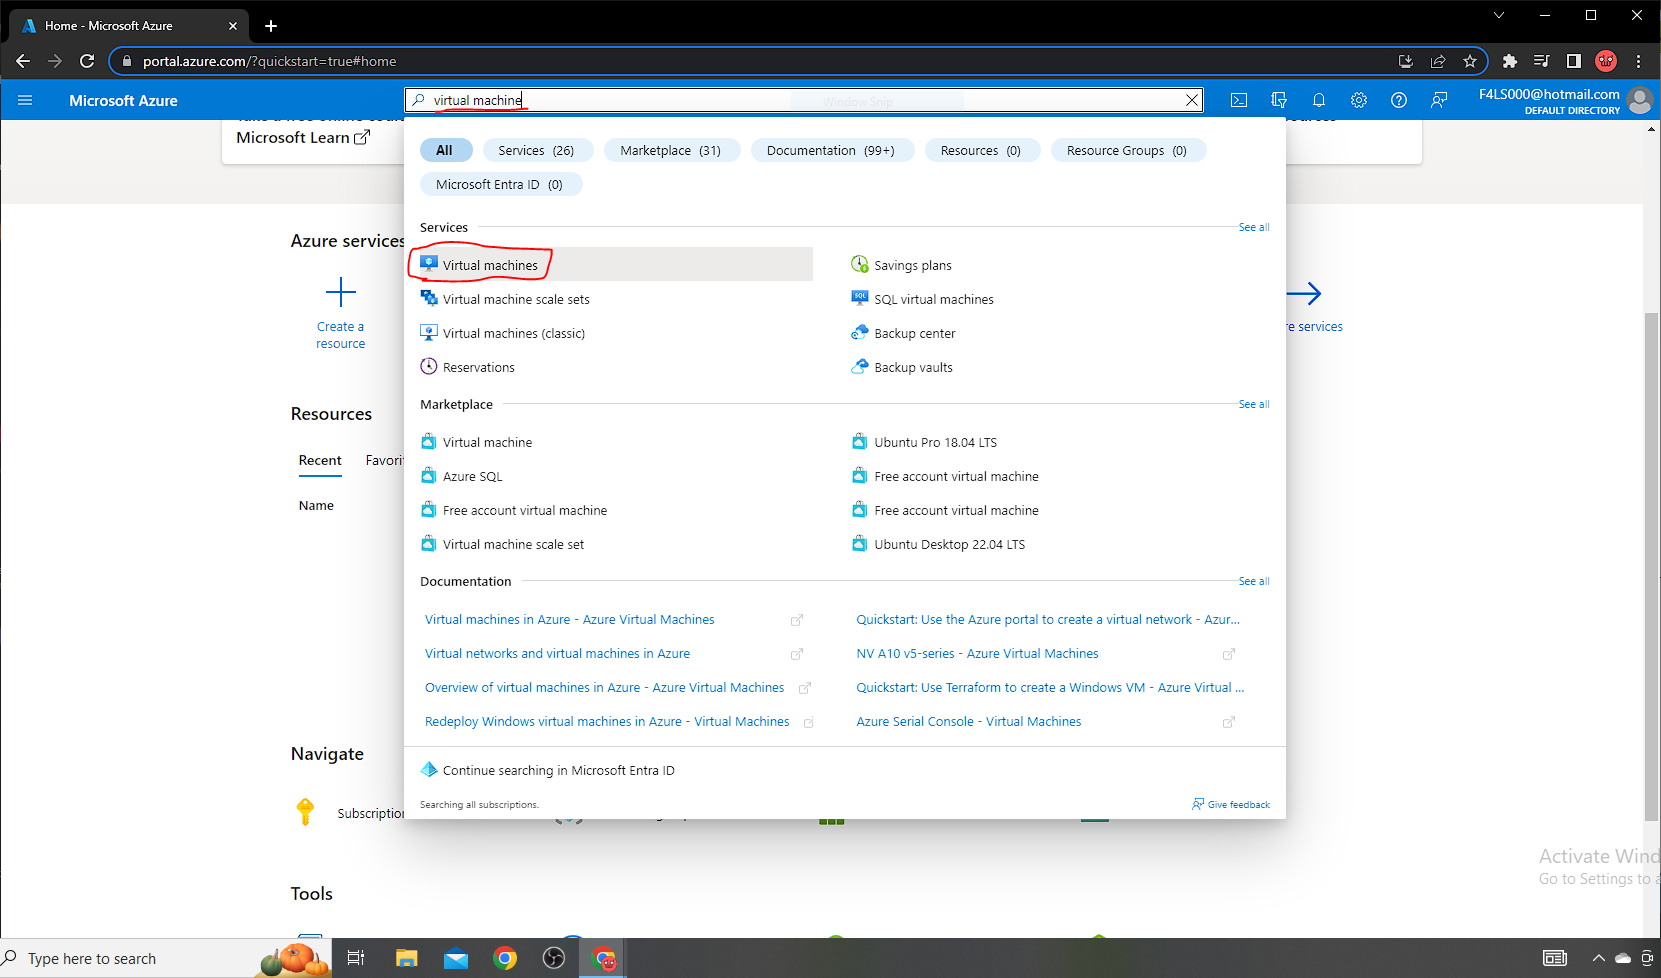Open Microsoft Learn link
Image resolution: width=1661 pixels, height=978 pixels.
[303, 138]
